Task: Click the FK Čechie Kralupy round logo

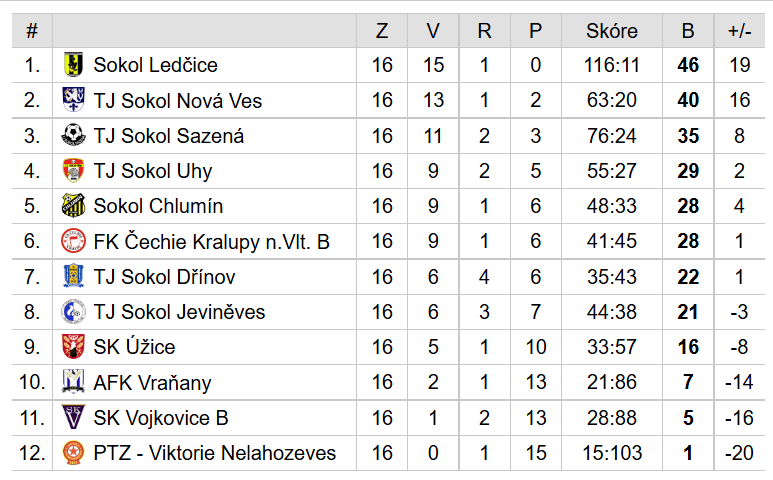Action: pyautogui.click(x=73, y=241)
